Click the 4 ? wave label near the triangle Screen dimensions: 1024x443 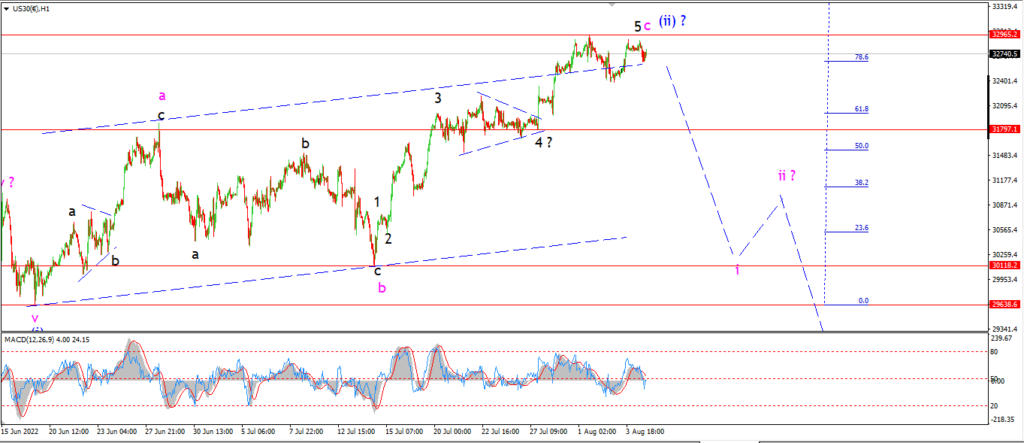coord(544,142)
